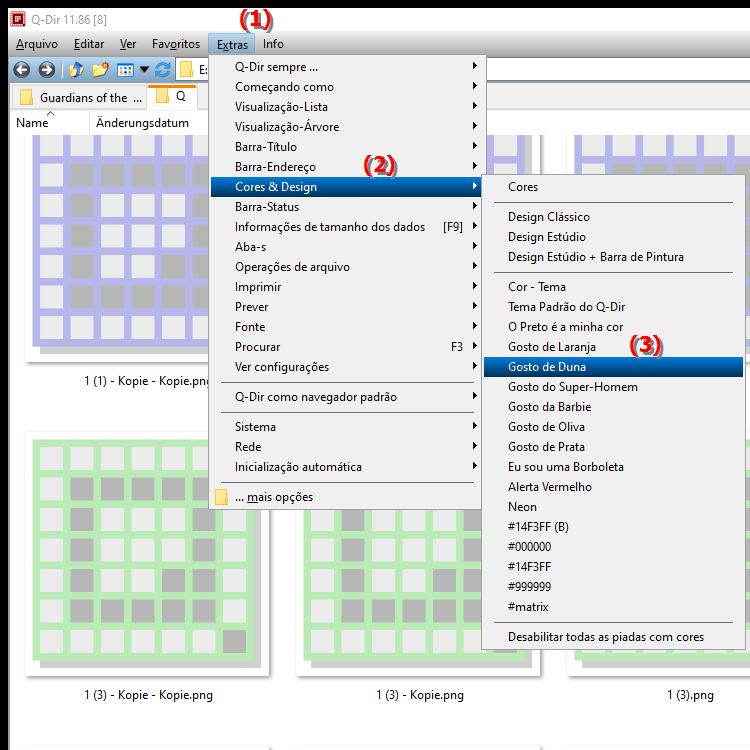Click the ... mais opções entry

click(x=348, y=497)
